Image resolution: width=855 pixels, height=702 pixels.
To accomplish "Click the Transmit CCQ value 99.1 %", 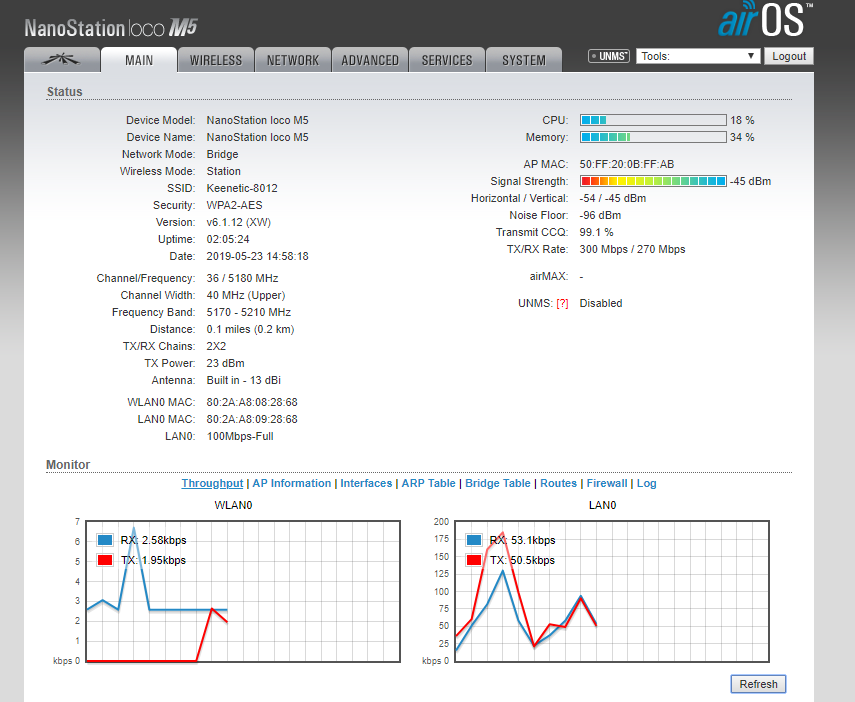I will (x=597, y=232).
